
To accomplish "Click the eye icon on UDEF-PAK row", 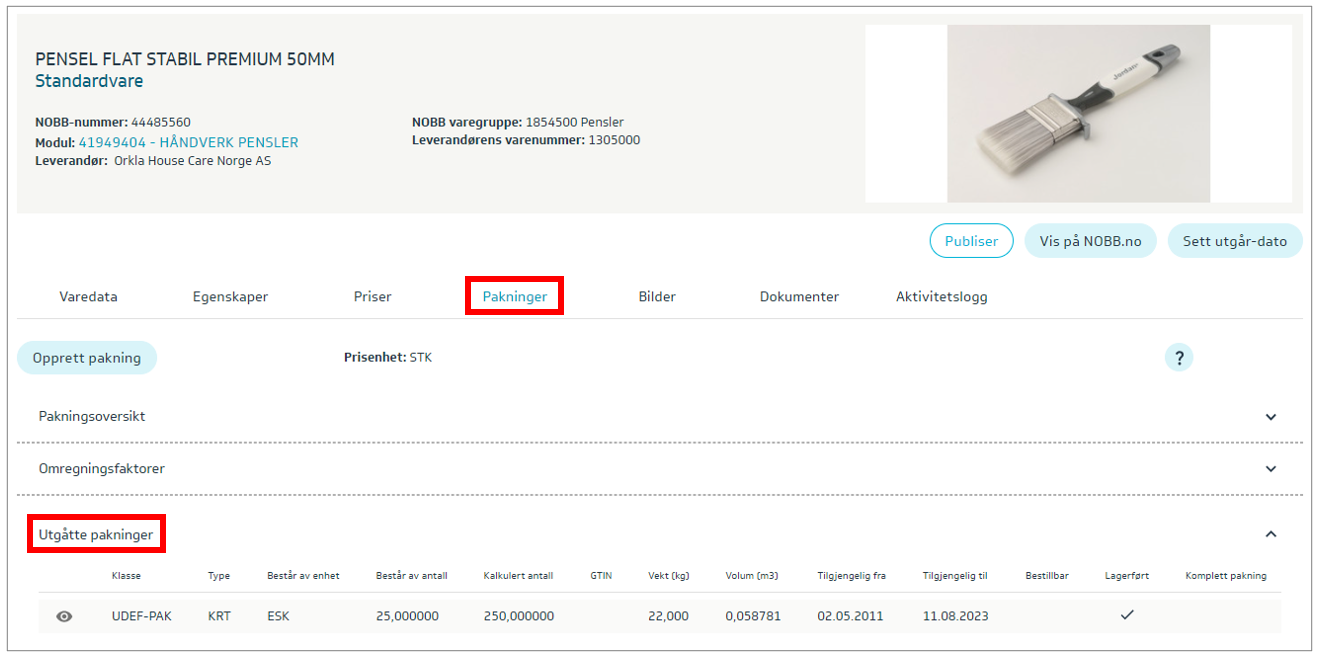I will pyautogui.click(x=64, y=616).
